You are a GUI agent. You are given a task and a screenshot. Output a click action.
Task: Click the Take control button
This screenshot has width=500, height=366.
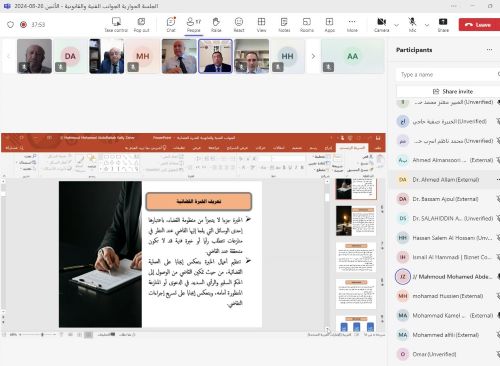(116, 25)
